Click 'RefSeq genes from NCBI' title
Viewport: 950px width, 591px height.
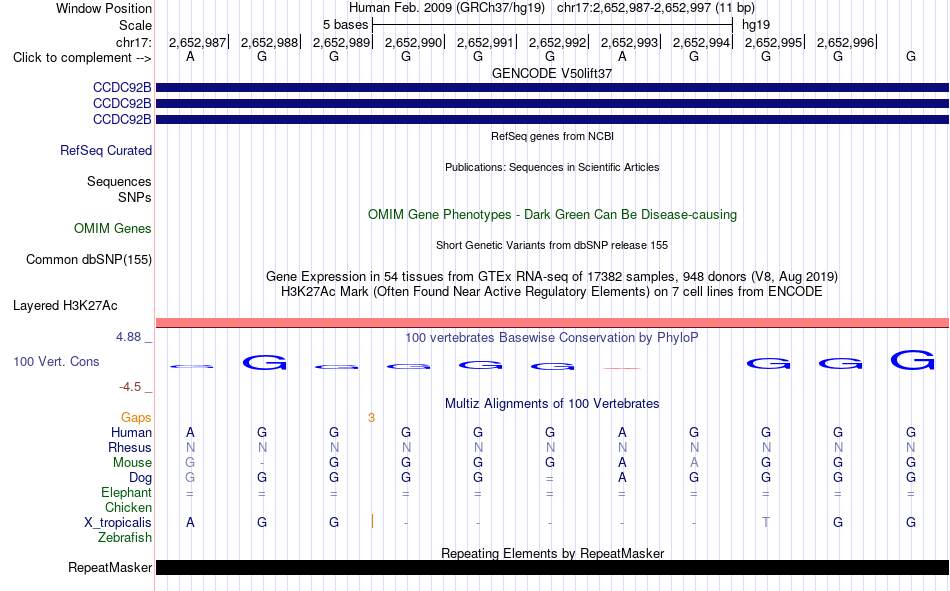[x=553, y=136]
